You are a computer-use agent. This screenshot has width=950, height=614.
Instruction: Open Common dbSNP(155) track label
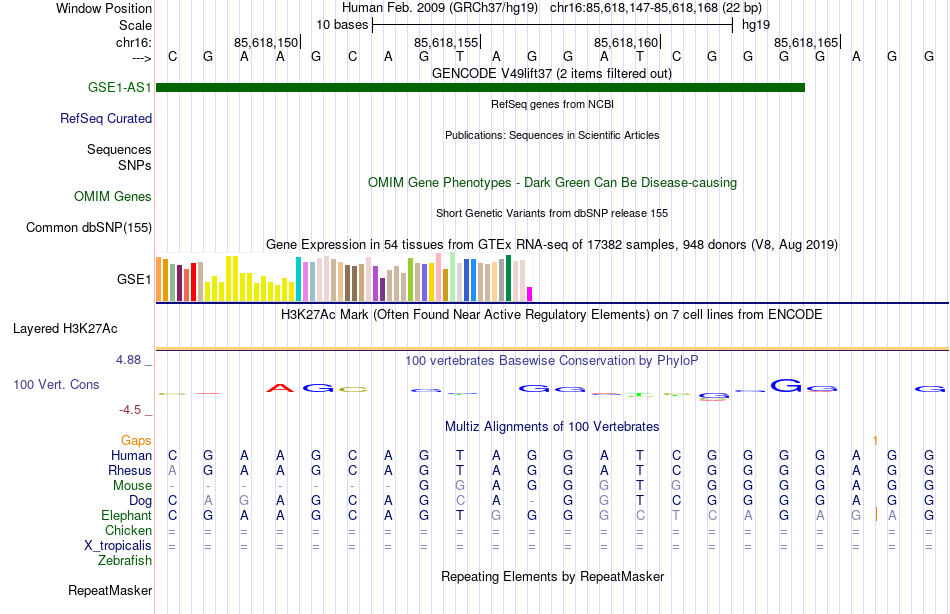89,227
